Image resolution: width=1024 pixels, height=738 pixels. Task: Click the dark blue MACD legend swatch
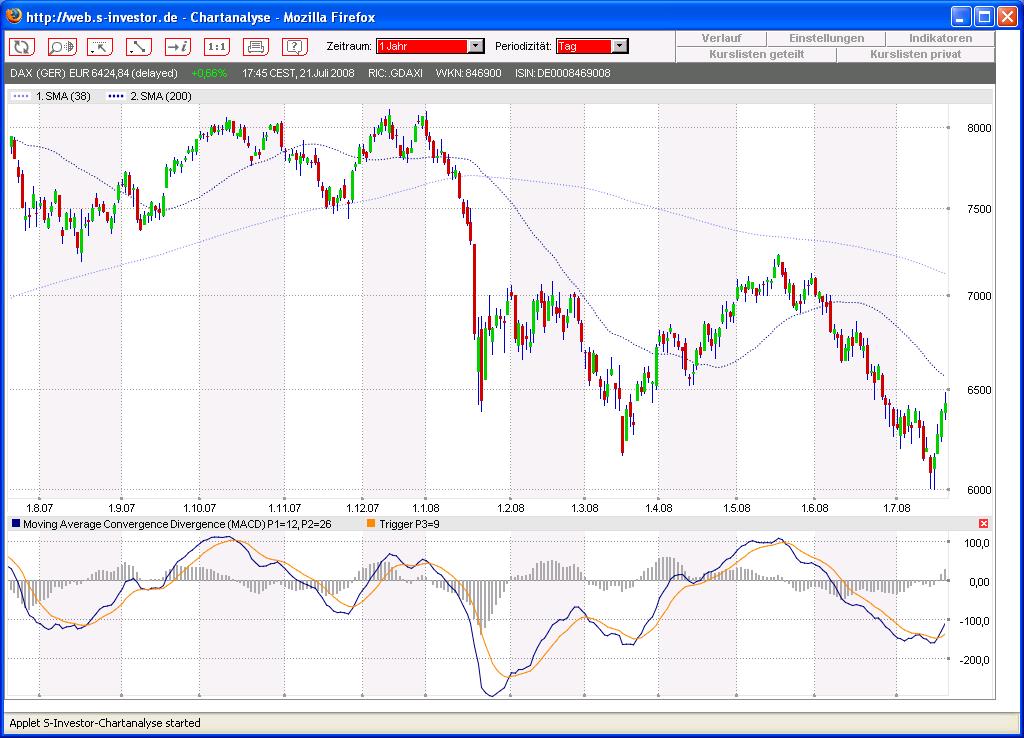tap(16, 524)
